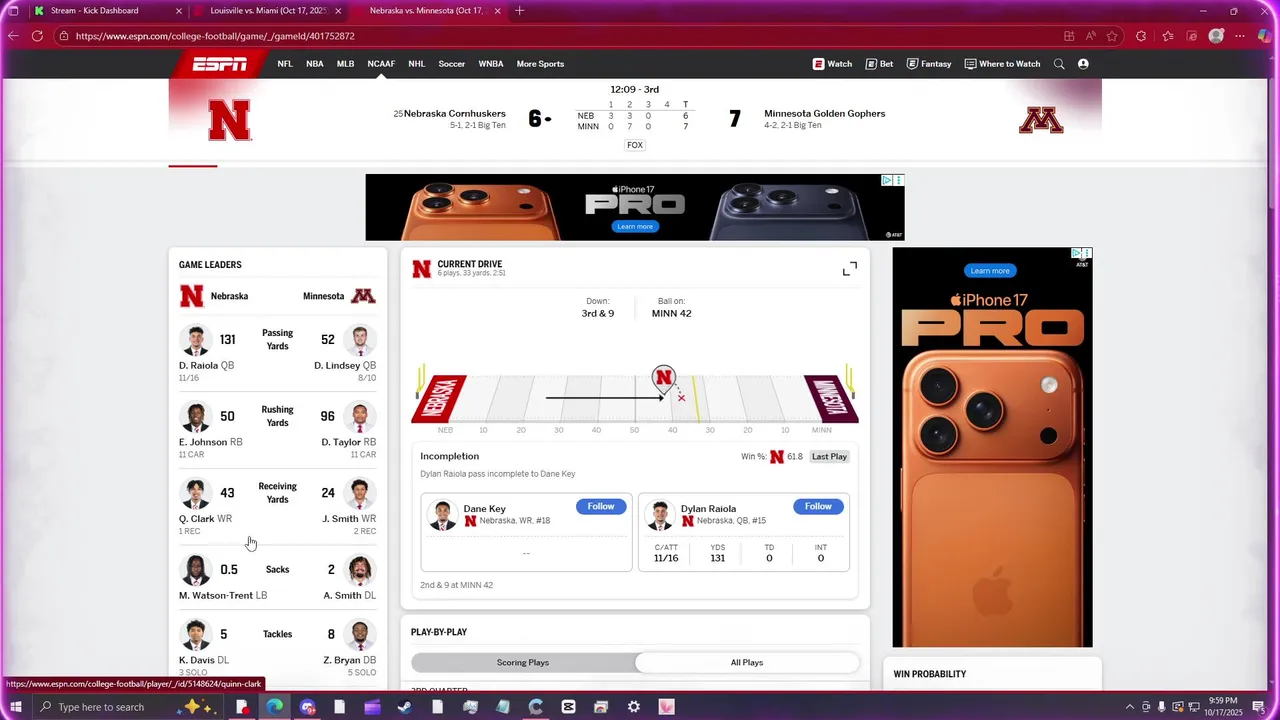Open the NBA menu
The image size is (1280, 720).
315,64
